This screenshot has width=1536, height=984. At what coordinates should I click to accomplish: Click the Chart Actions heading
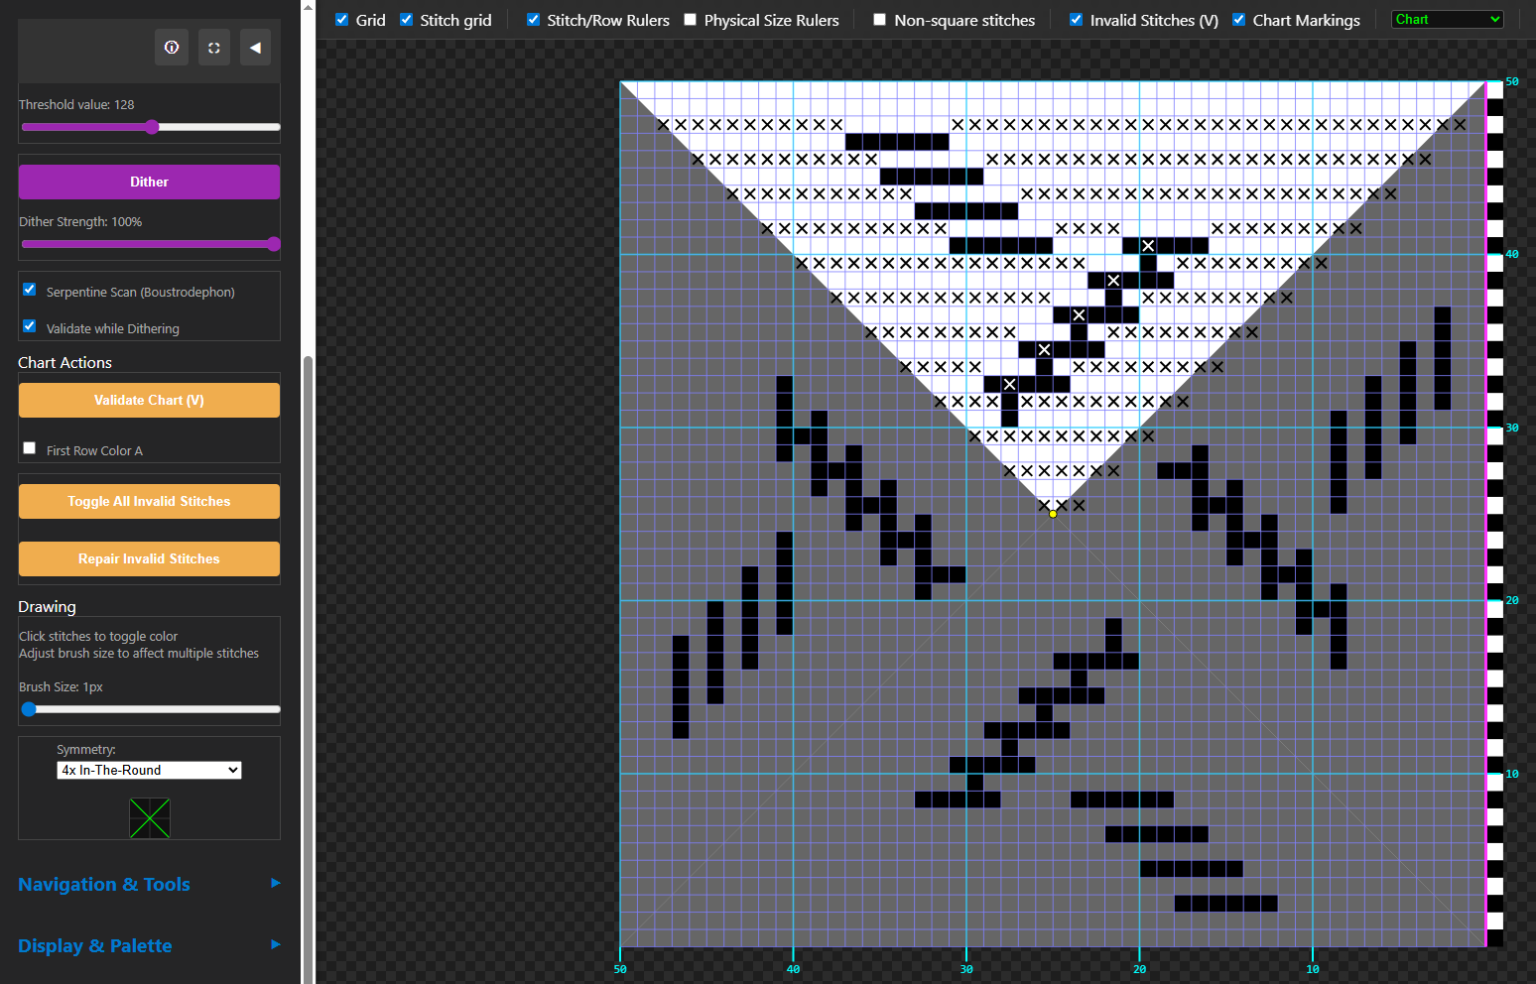(x=65, y=362)
